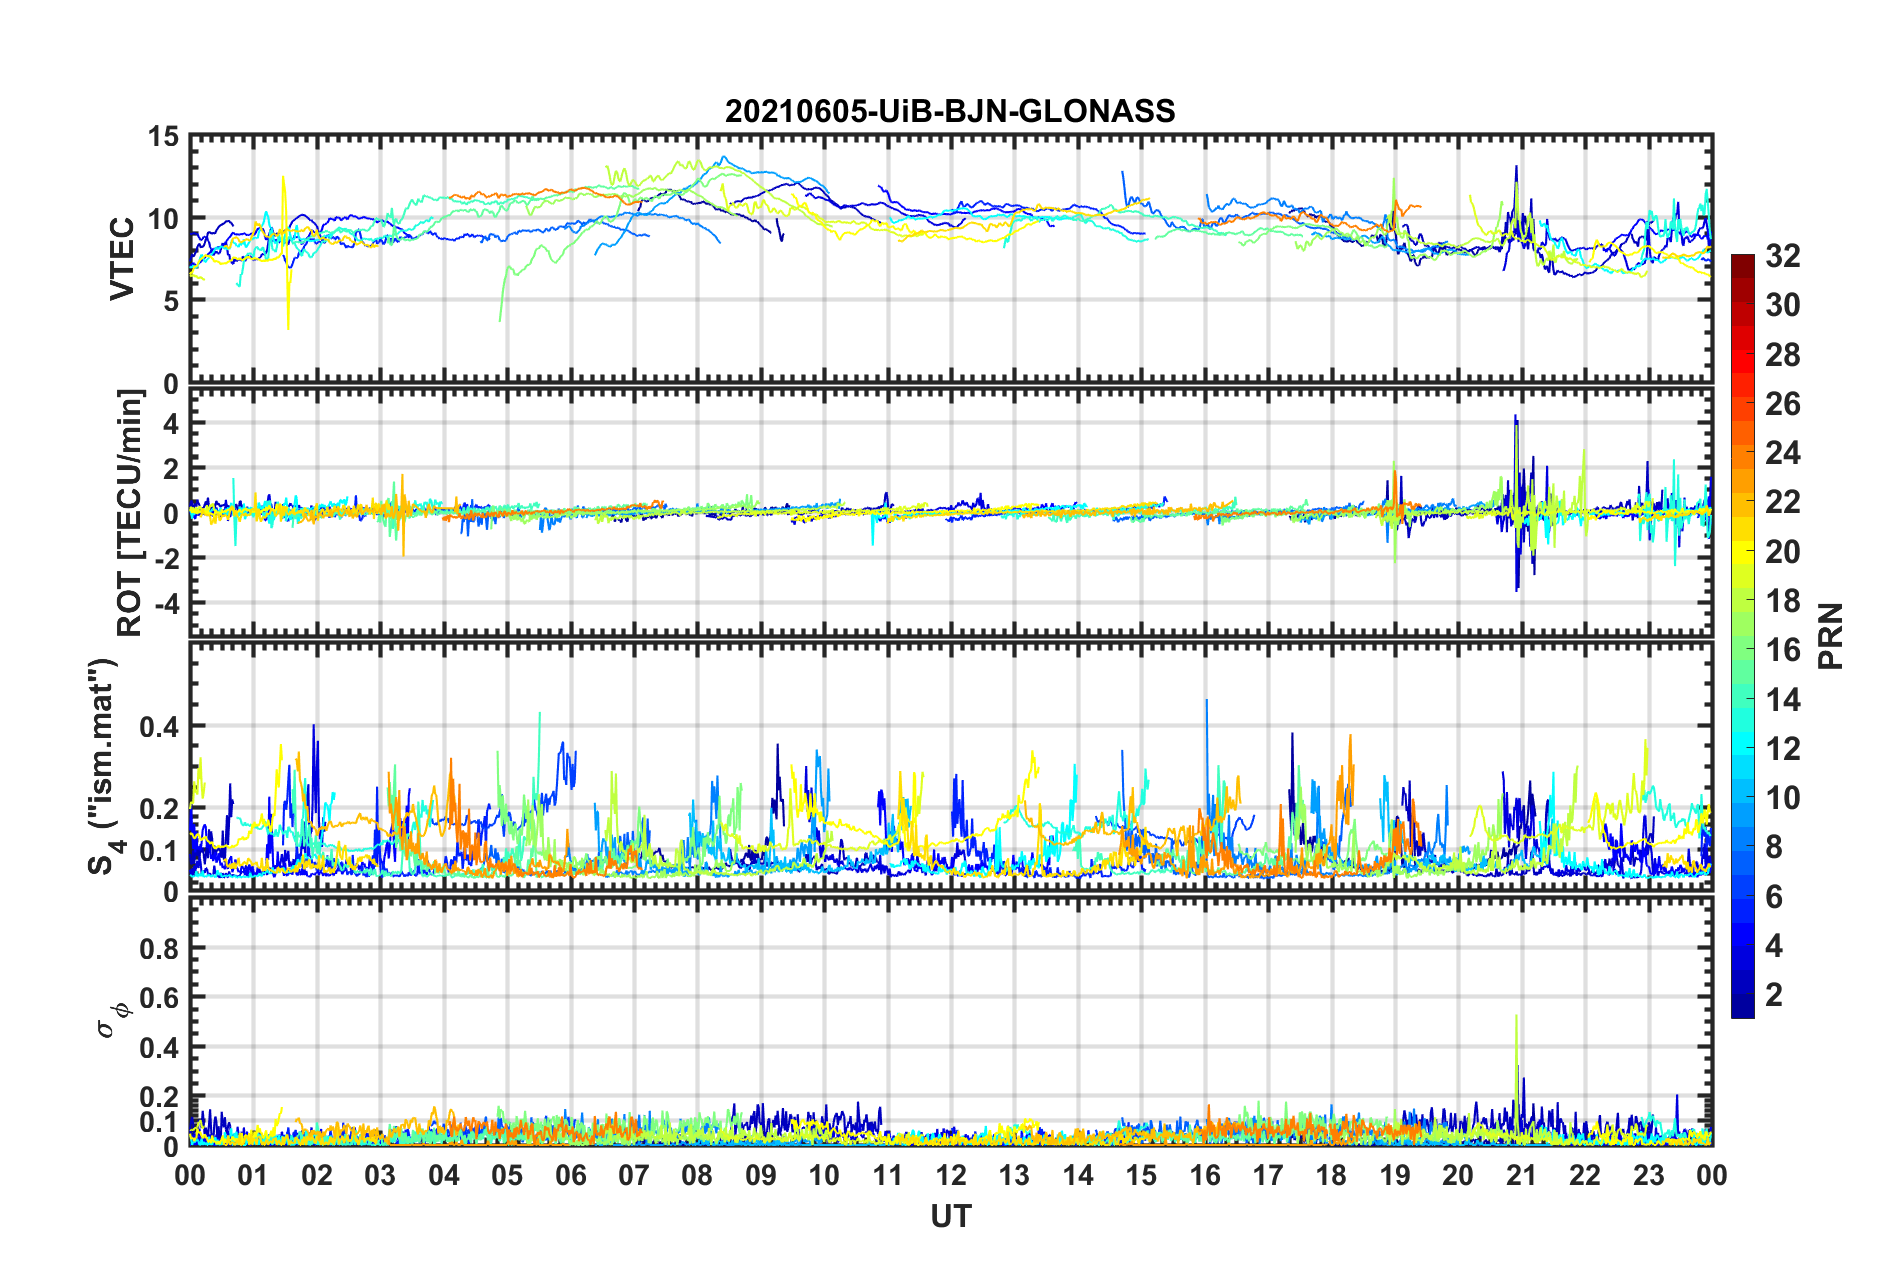Click colorbar tick label 4
This screenshot has height=1272, width=1902.
(1773, 946)
